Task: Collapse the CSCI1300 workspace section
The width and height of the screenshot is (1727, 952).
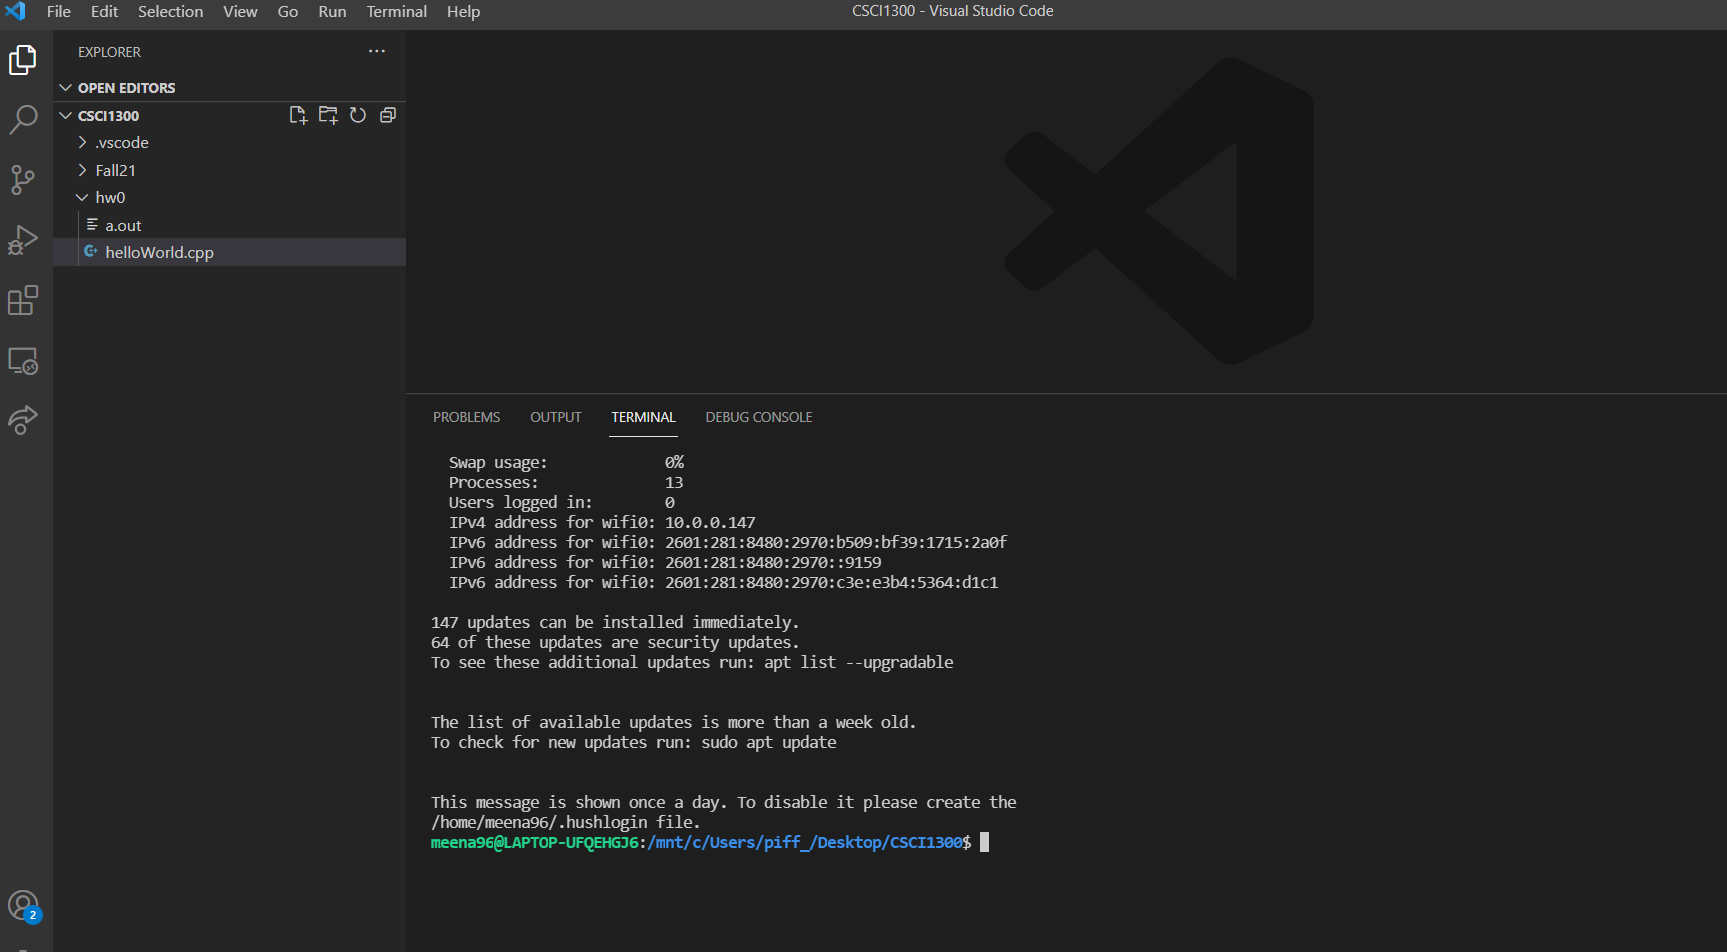Action: pyautogui.click(x=66, y=116)
